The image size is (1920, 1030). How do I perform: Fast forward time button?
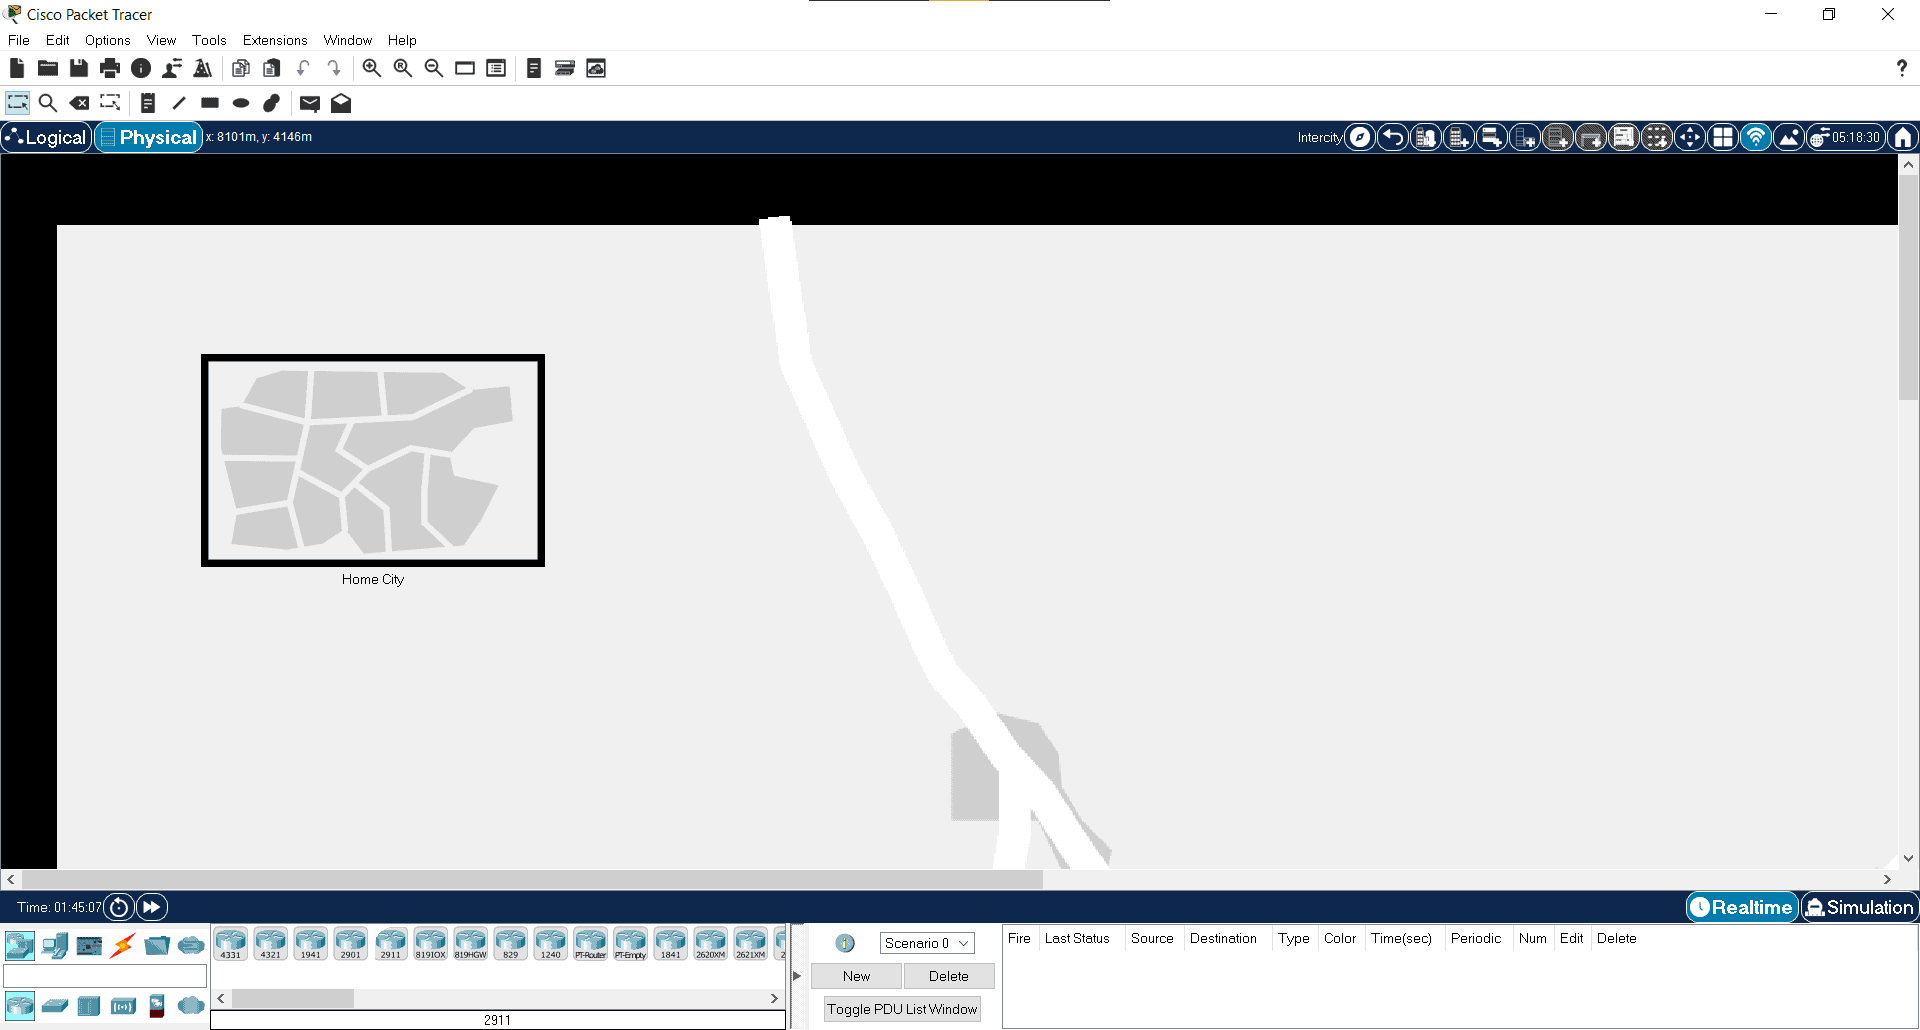point(151,907)
